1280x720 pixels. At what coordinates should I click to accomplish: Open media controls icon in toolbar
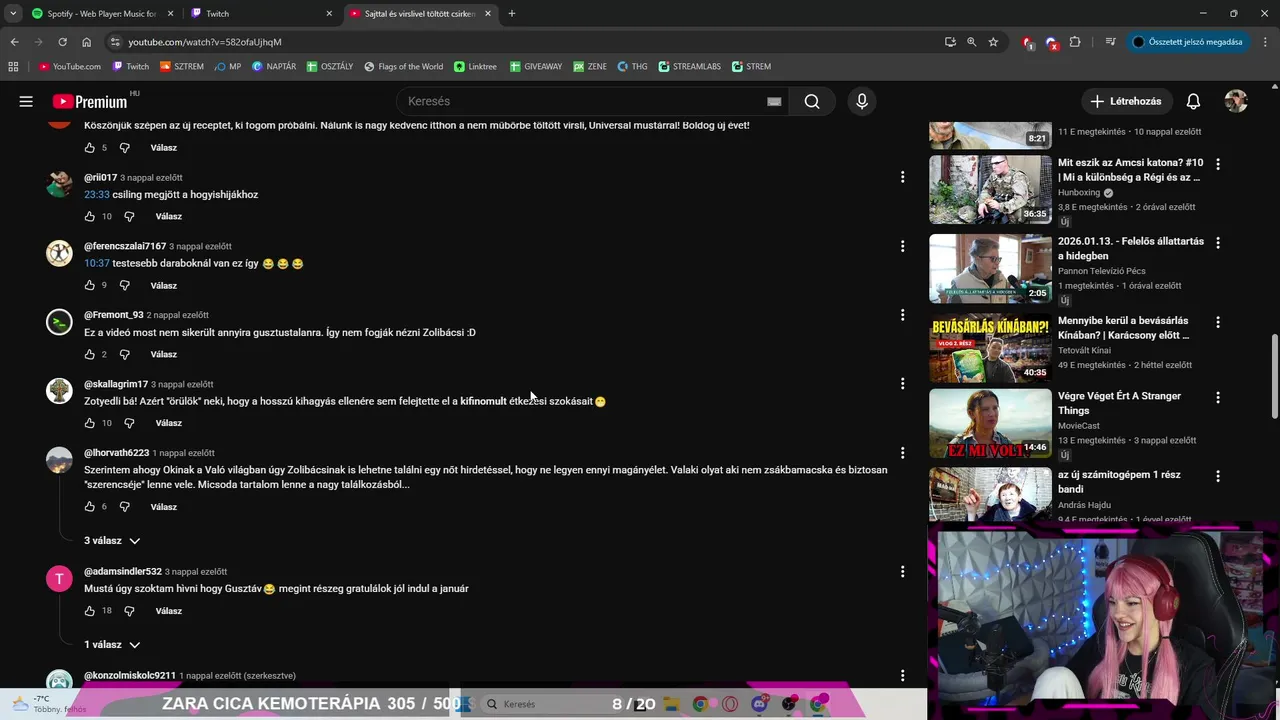point(1110,42)
